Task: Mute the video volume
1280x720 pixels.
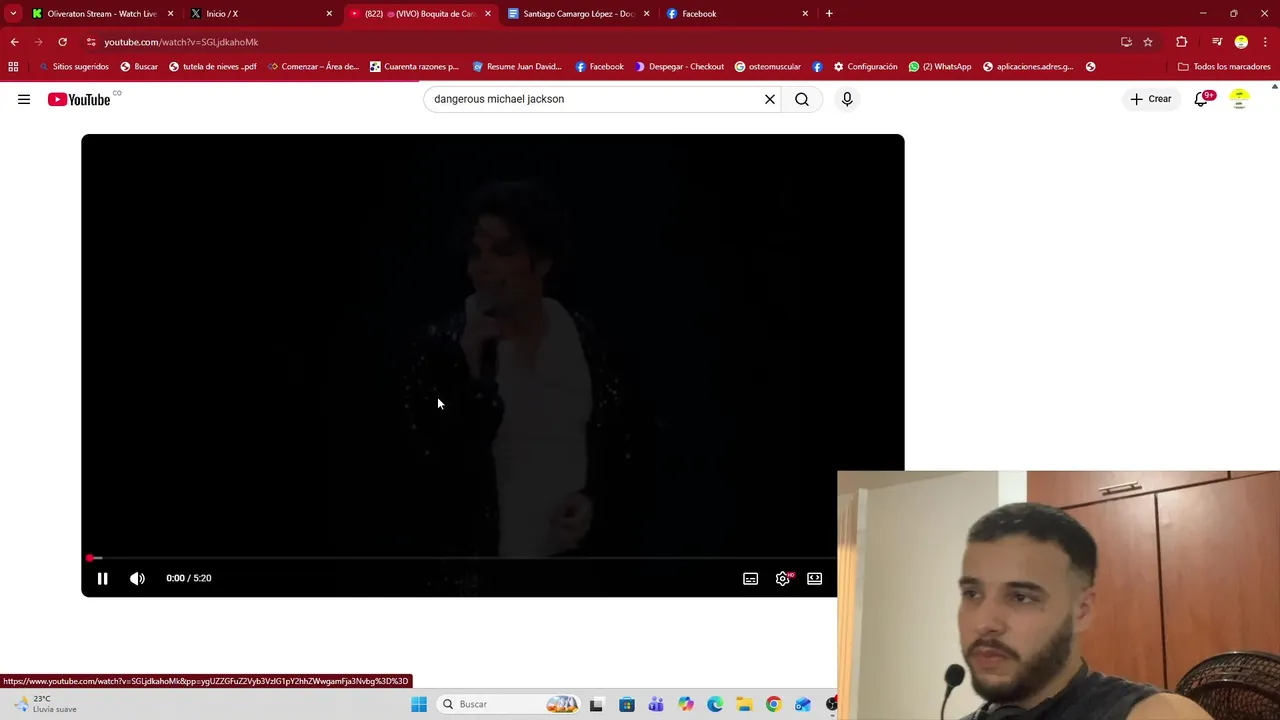Action: 138,578
